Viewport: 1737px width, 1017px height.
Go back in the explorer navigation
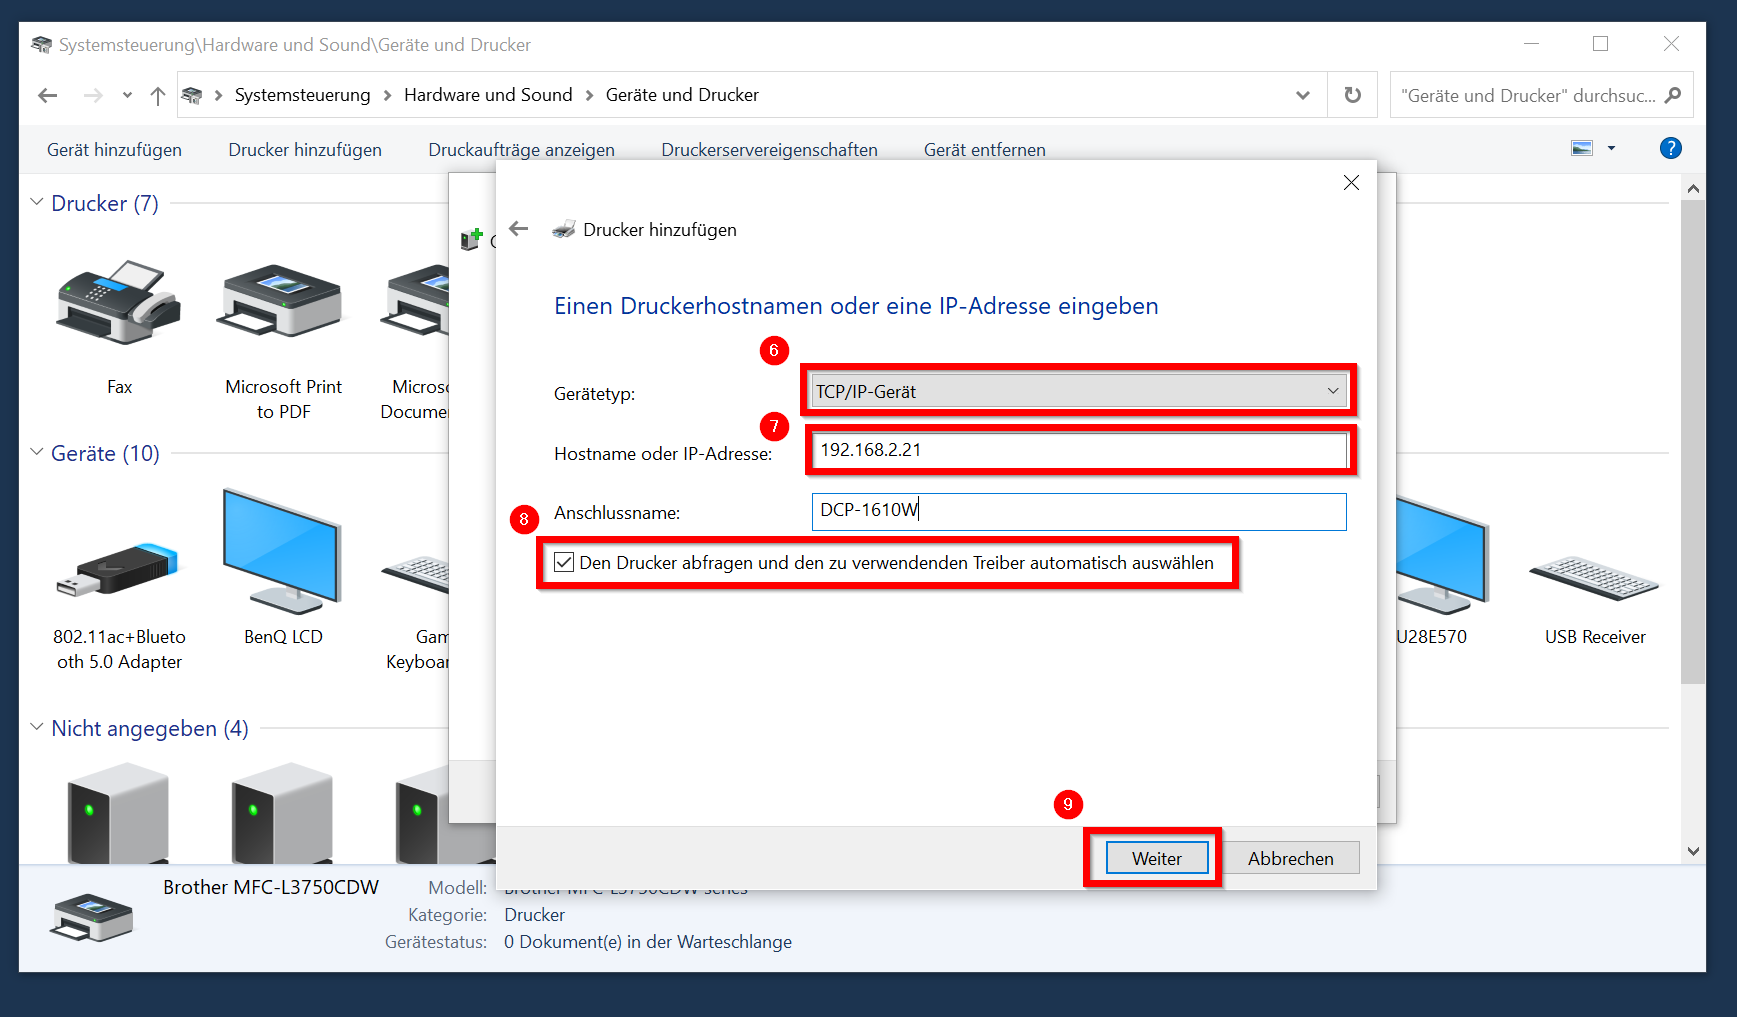pyautogui.click(x=47, y=95)
